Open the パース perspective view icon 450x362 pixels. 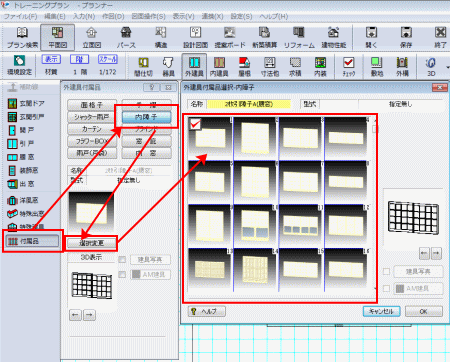point(126,37)
